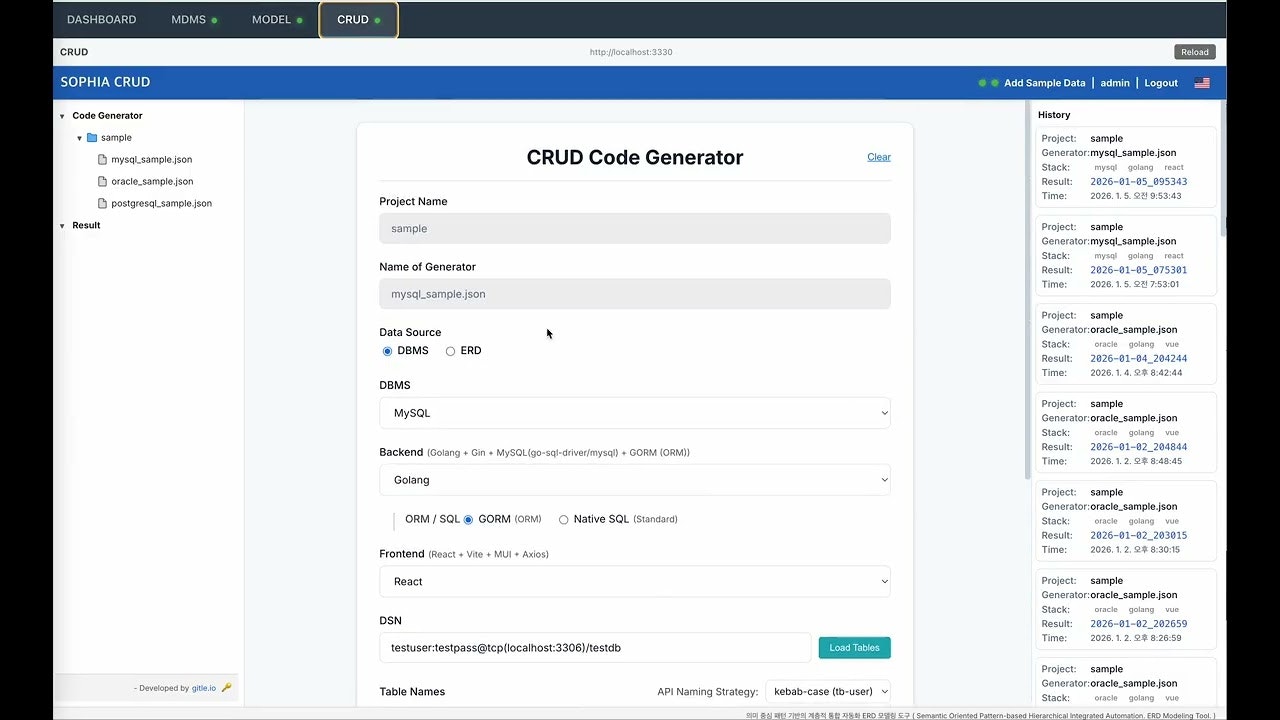This screenshot has height=720, width=1280.
Task: Open history result 2026-01-02_202659
Action: [x=1138, y=624]
